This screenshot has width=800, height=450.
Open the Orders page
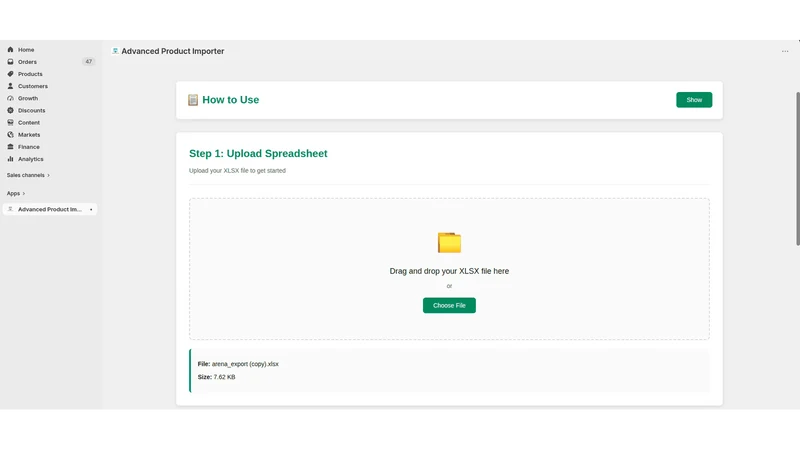(28, 62)
